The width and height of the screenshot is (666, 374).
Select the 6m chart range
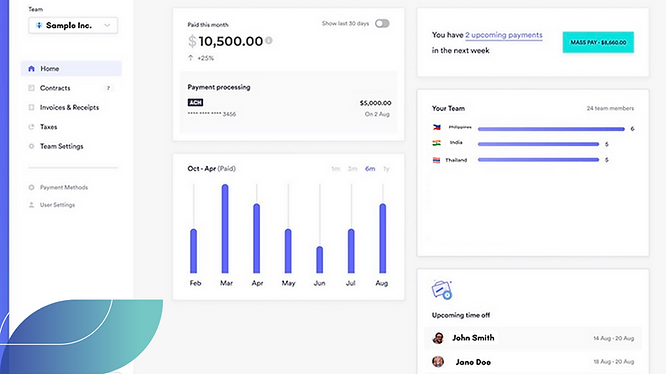tap(370, 169)
